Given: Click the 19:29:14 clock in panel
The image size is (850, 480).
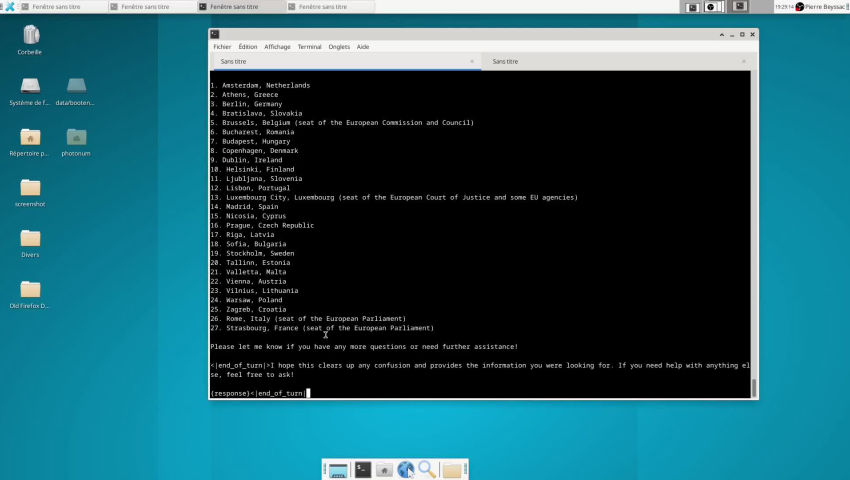Looking at the screenshot, I should point(784,7).
